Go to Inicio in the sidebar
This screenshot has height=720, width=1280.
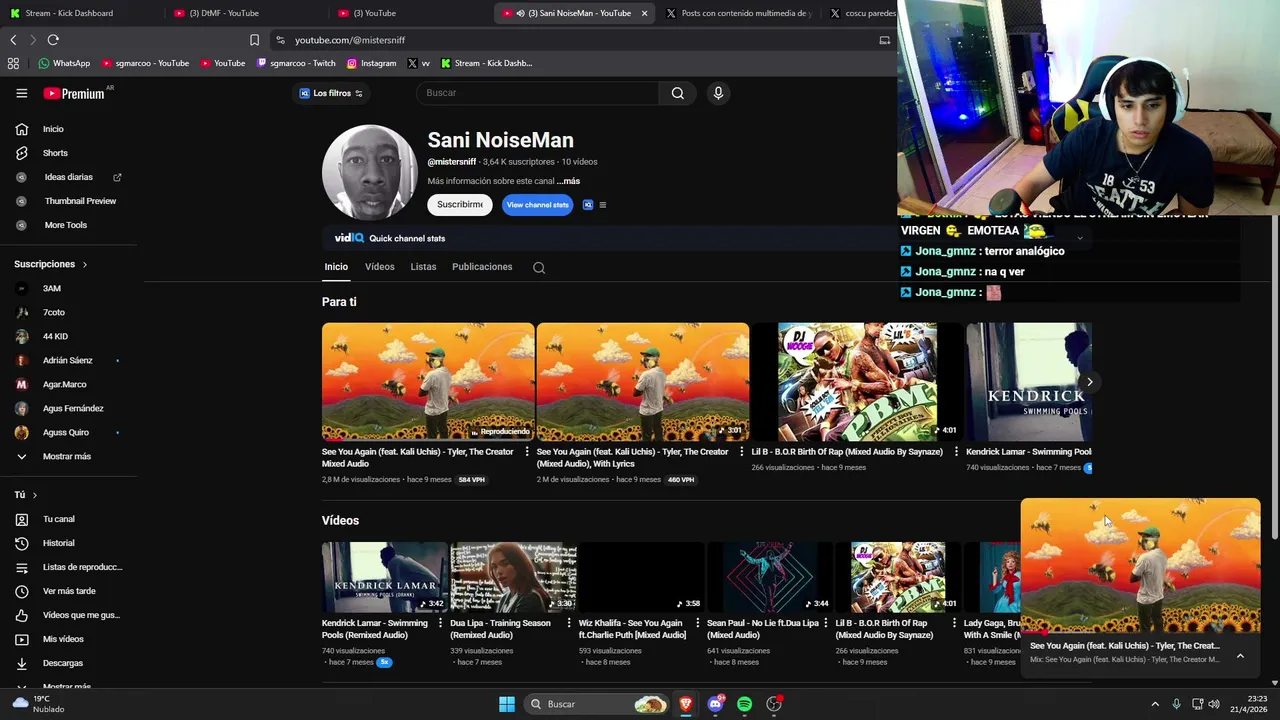coord(53,129)
